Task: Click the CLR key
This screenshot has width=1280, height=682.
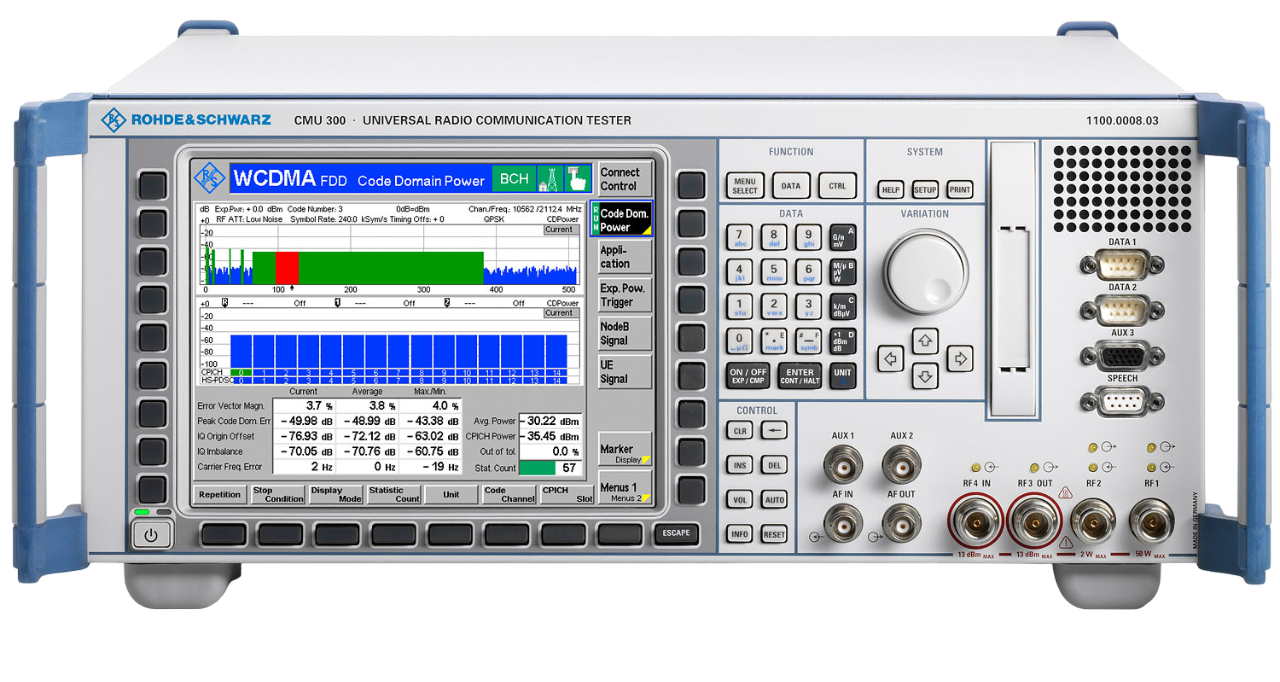Action: pyautogui.click(x=739, y=430)
